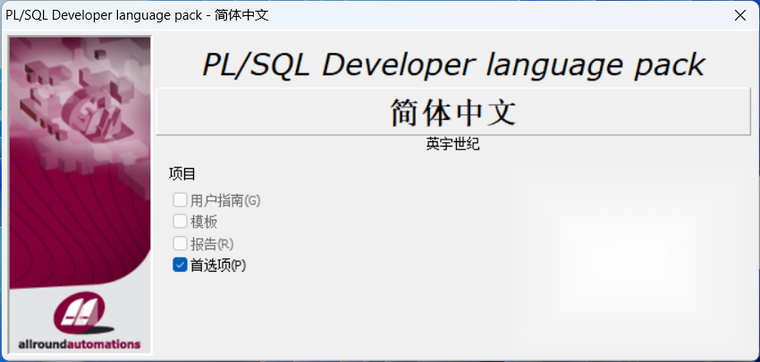This screenshot has width=760, height=362.
Task: Click the 项目 section heading
Action: [182, 174]
